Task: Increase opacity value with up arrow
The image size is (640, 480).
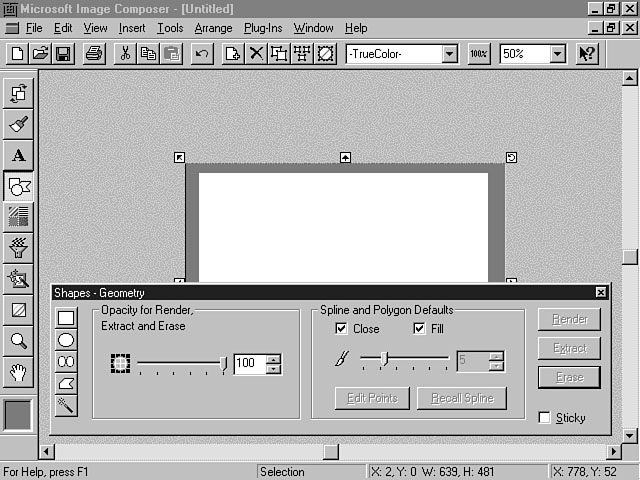Action: pos(273,359)
